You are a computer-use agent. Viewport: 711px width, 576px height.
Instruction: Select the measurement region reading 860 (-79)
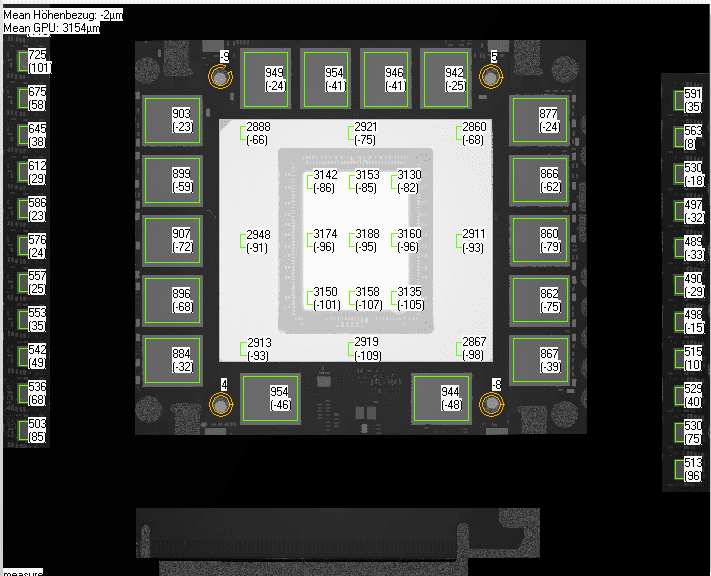click(x=540, y=240)
